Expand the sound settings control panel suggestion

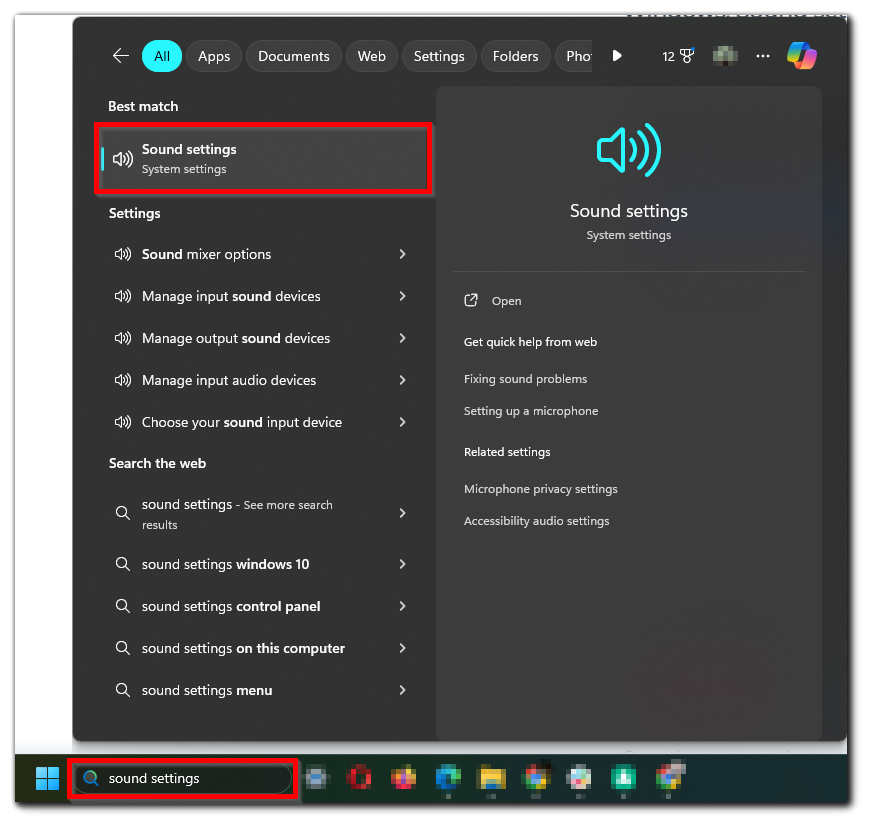pos(402,606)
